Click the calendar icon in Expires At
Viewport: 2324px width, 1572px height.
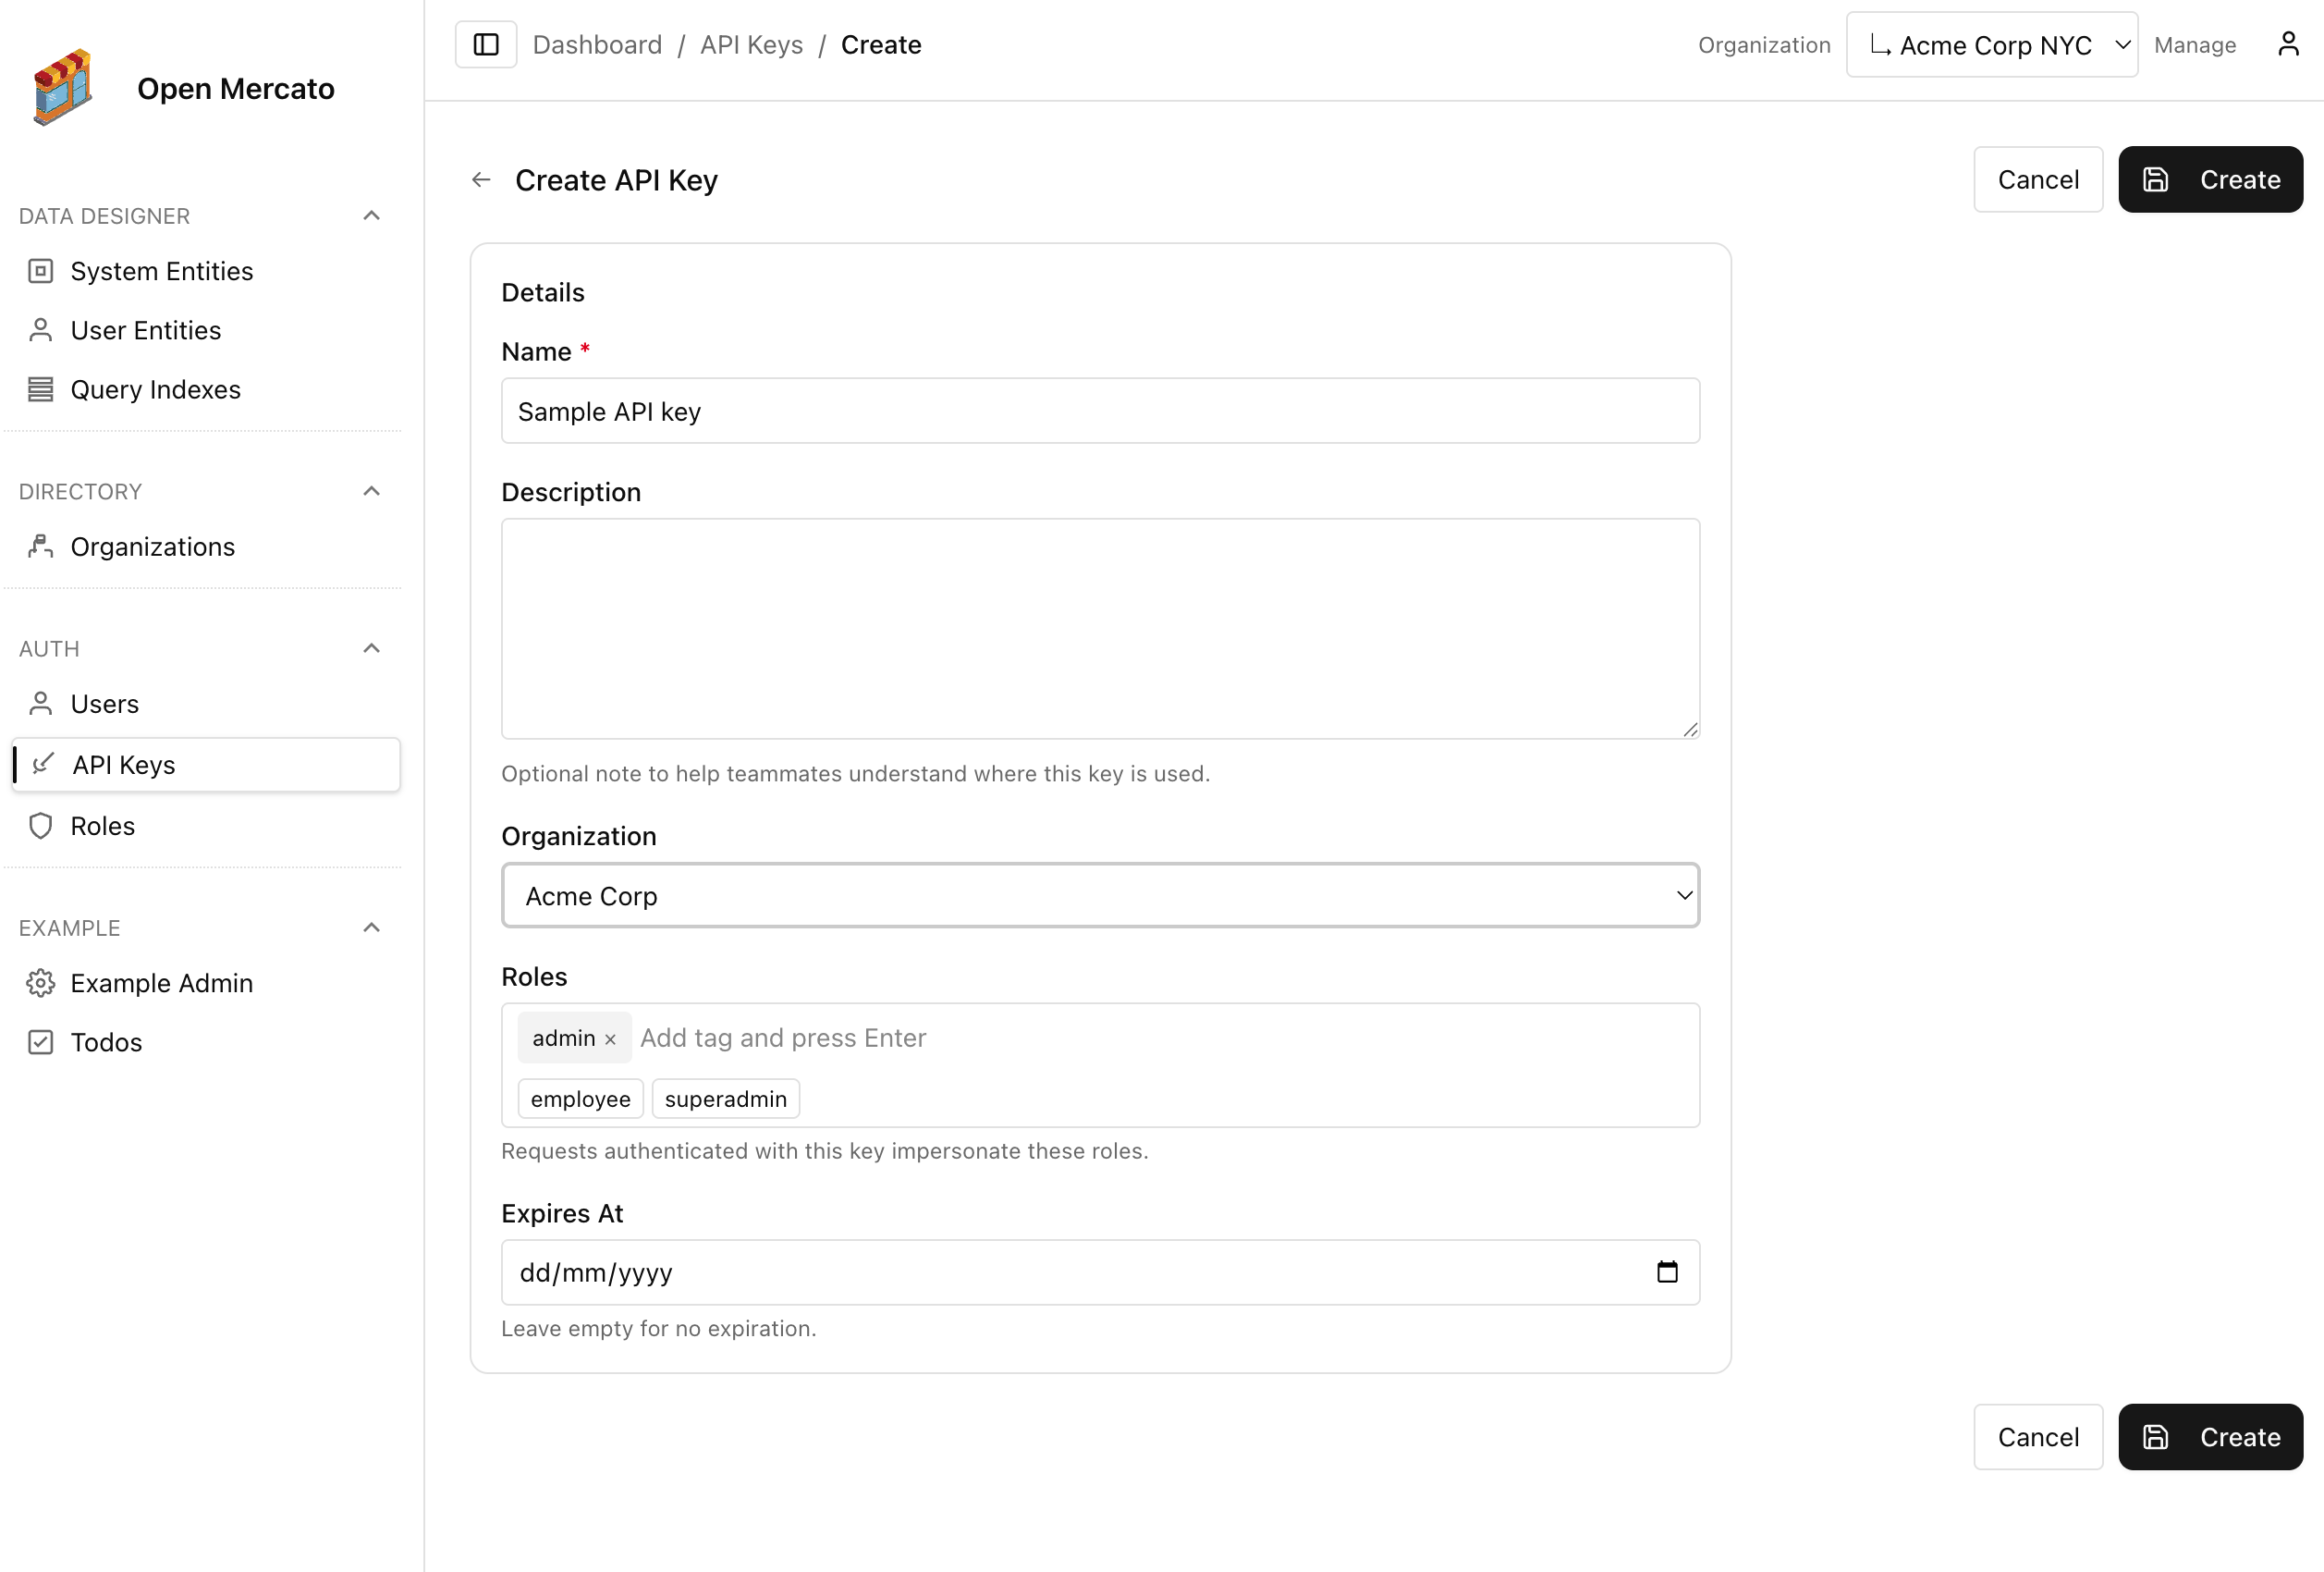[1666, 1272]
